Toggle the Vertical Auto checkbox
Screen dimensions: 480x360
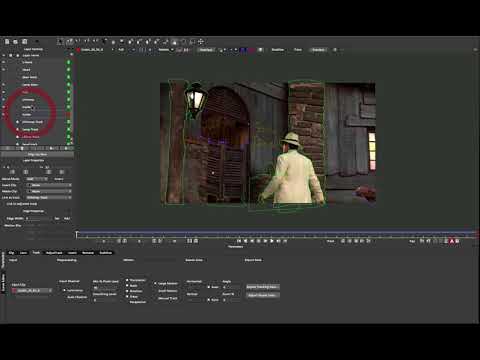click(209, 300)
